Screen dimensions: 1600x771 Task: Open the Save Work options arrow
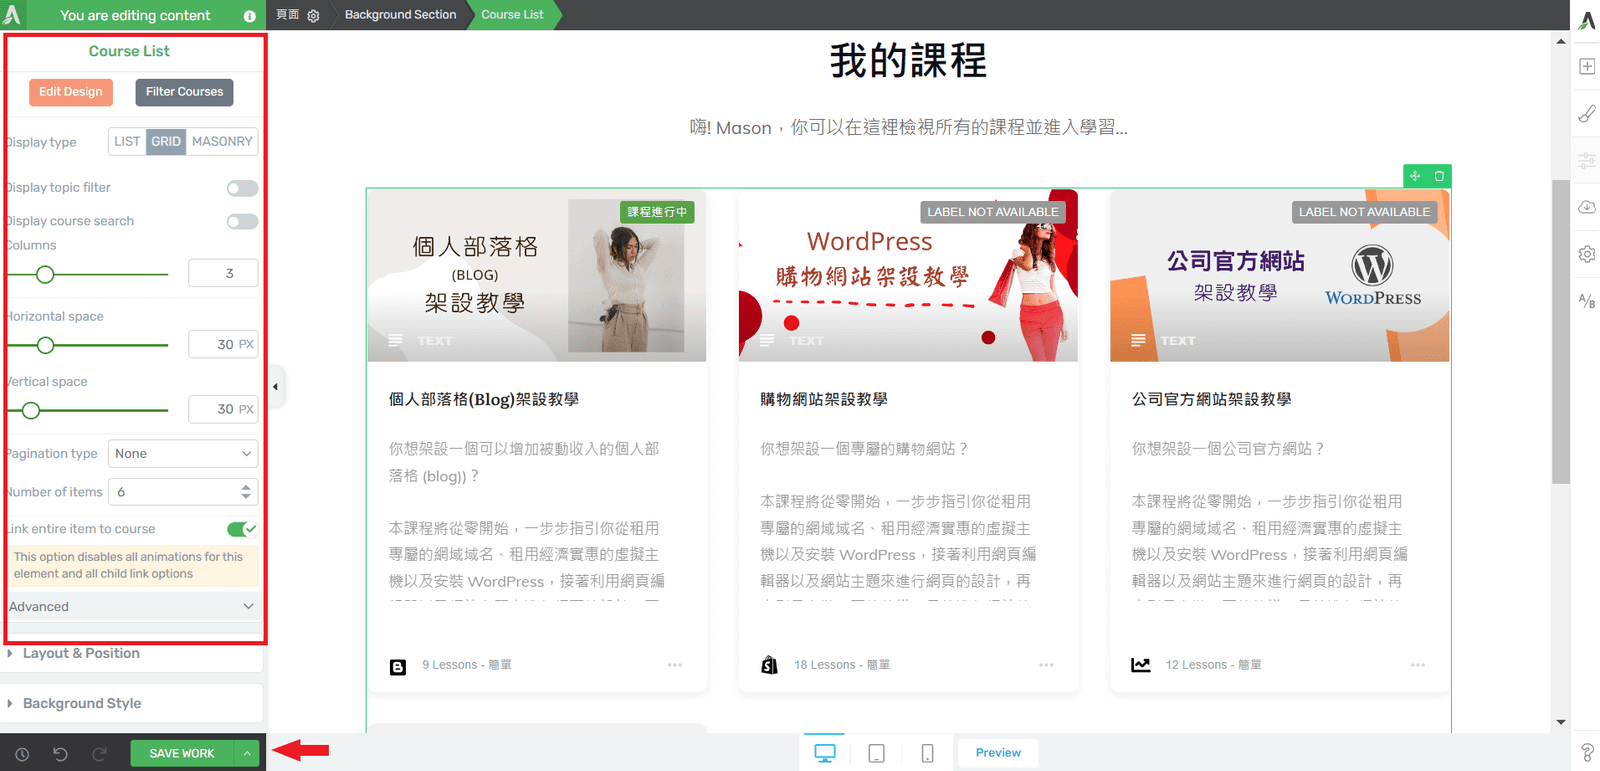[x=246, y=754]
